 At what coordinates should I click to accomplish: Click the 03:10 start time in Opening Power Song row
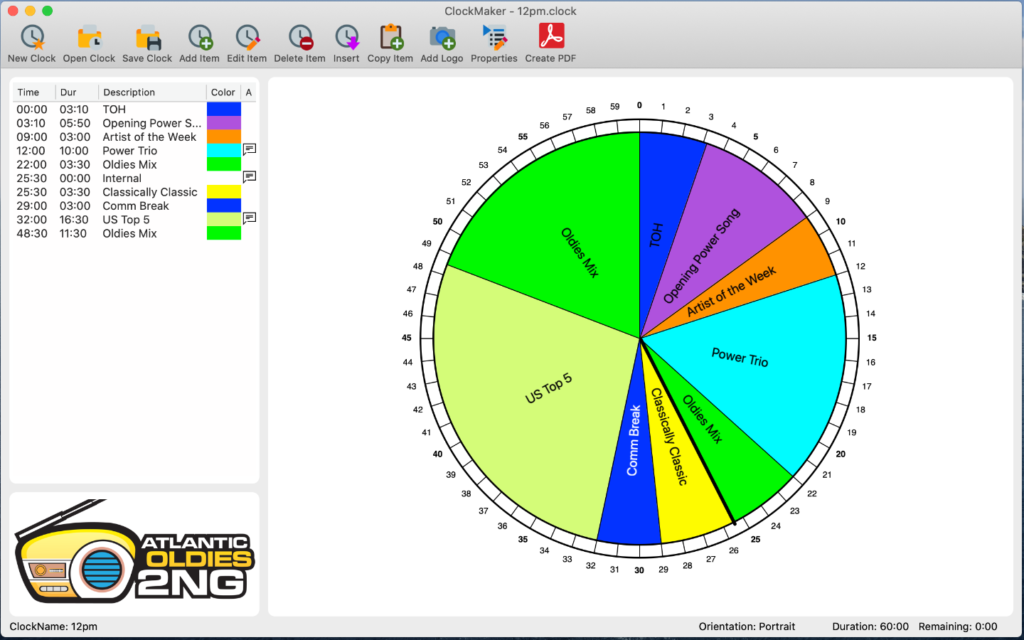pyautogui.click(x=31, y=123)
